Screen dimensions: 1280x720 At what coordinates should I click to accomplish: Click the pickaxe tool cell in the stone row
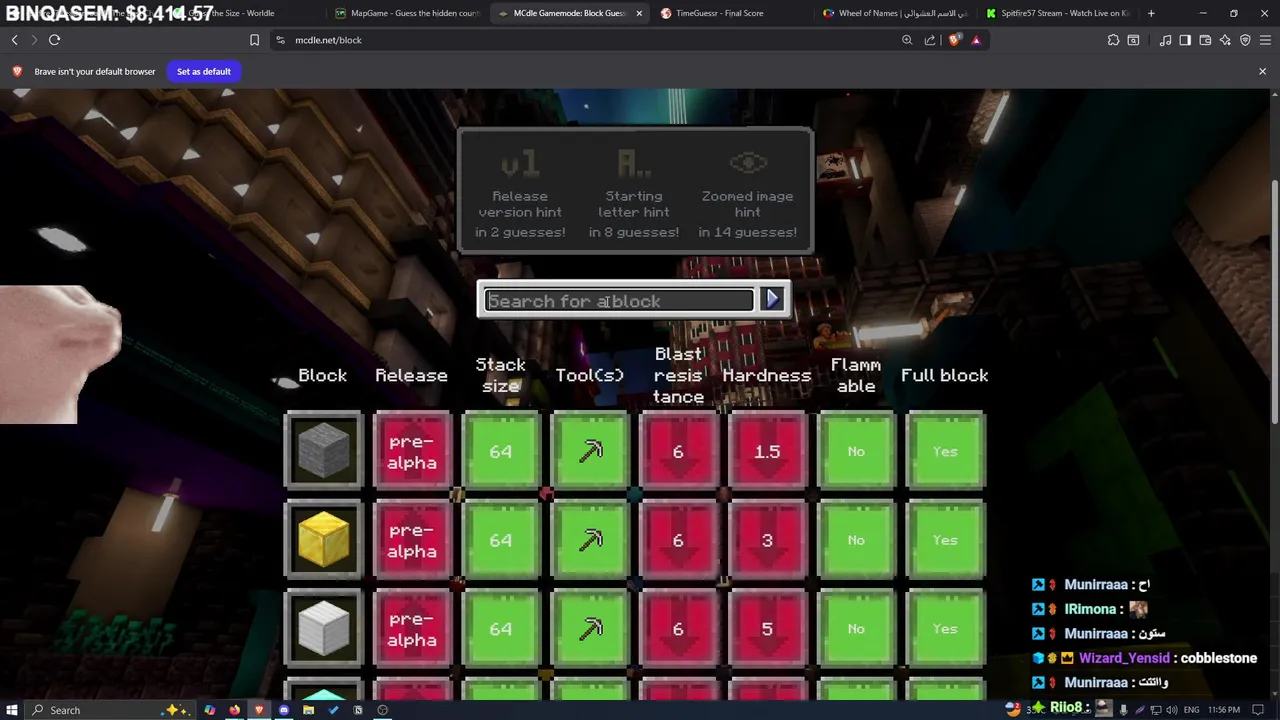pos(590,451)
